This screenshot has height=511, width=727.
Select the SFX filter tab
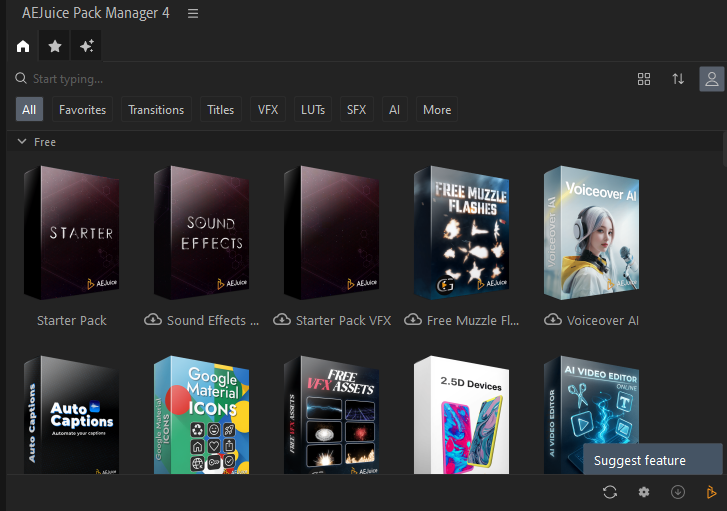(x=357, y=109)
